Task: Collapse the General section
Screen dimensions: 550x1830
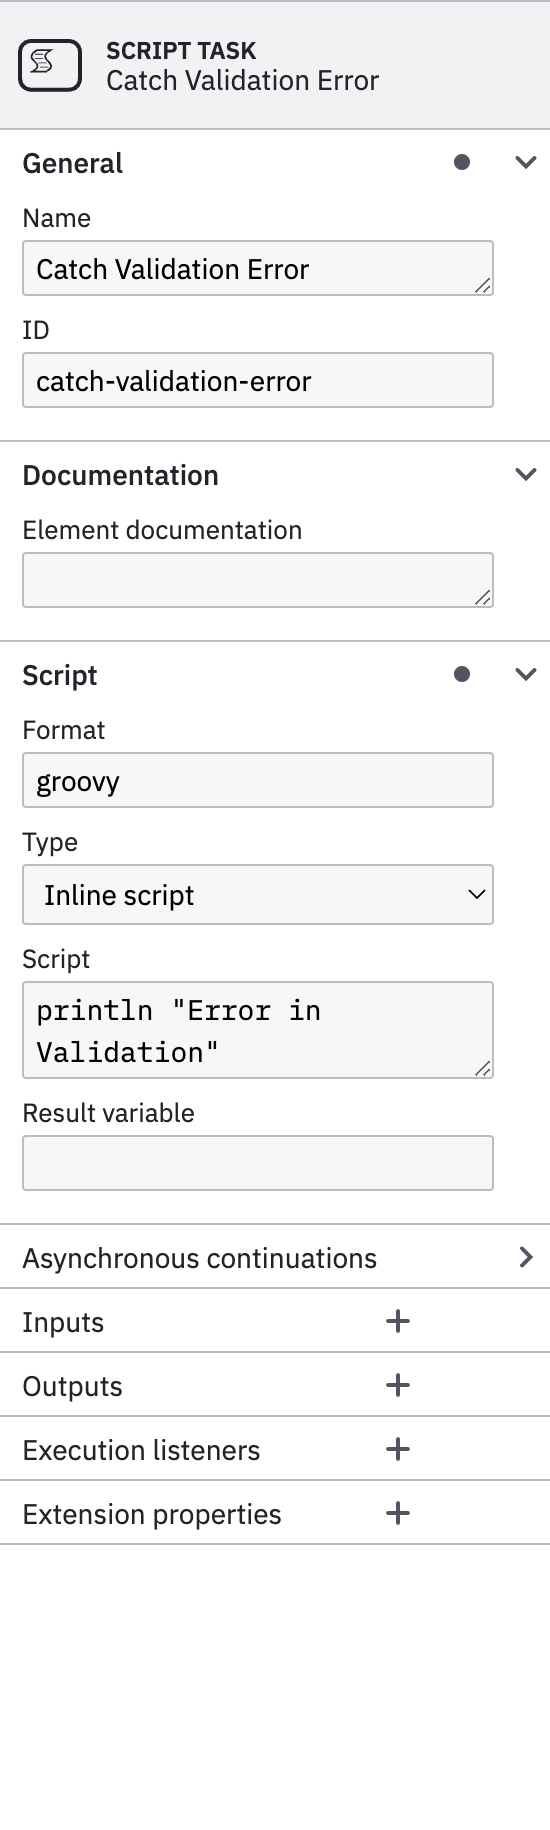Action: click(526, 162)
